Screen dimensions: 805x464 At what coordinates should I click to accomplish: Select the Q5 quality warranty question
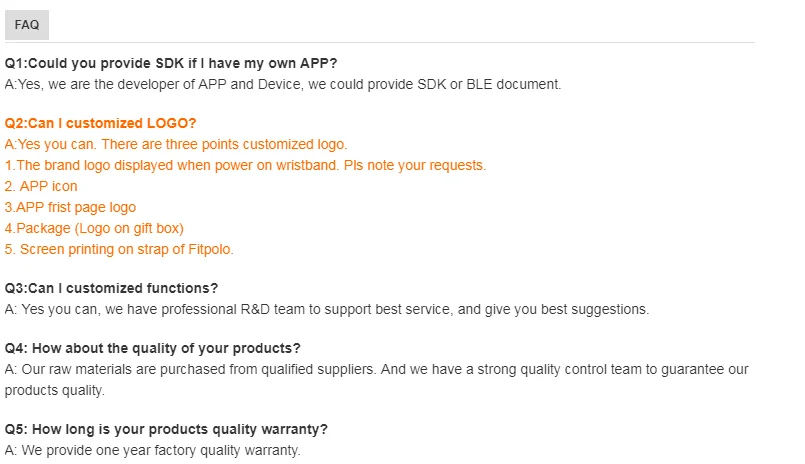click(166, 429)
